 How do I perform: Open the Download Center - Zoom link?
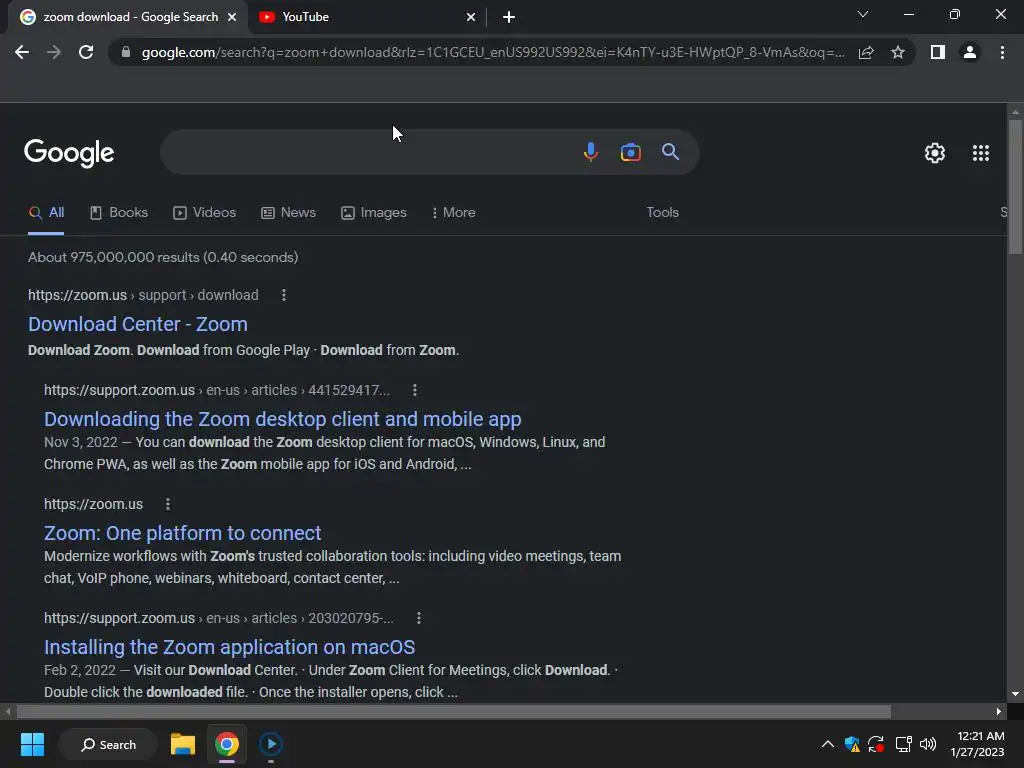click(x=138, y=324)
